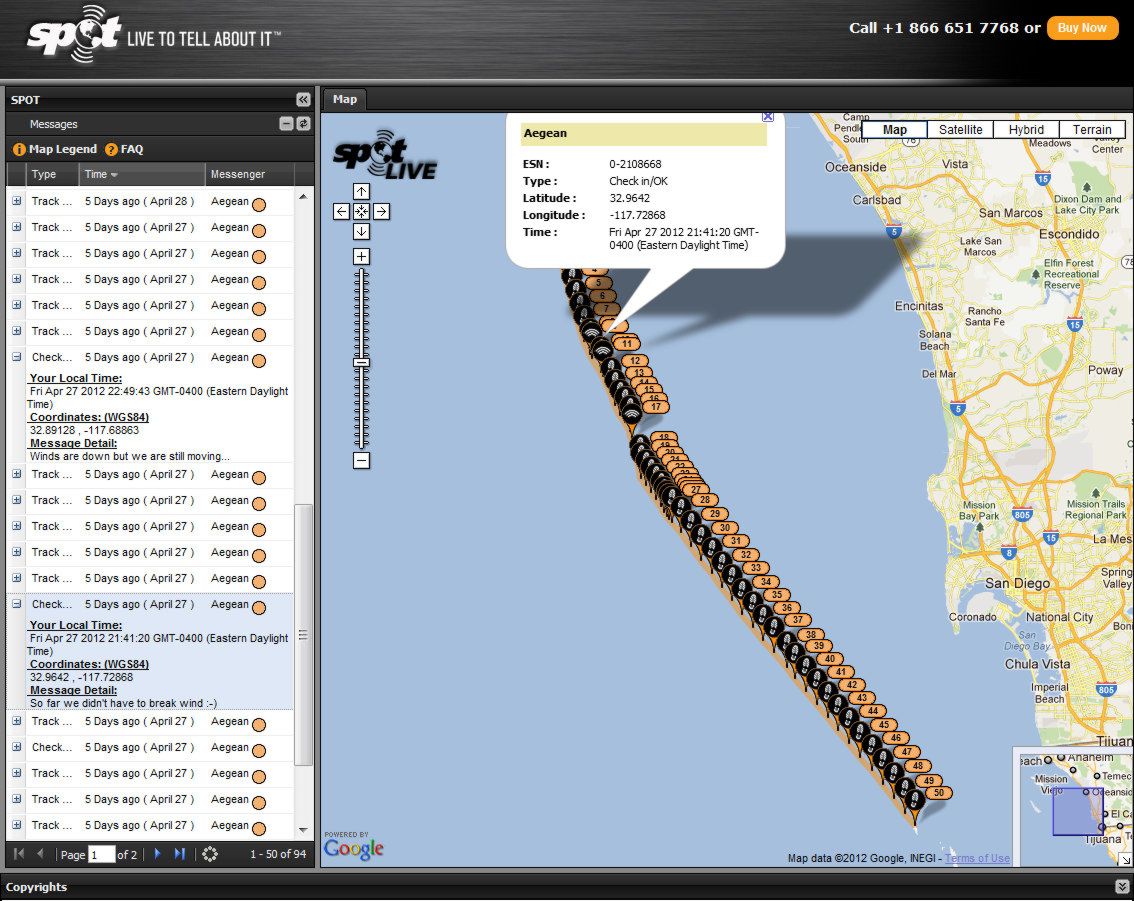Screen dimensions: 1134x901
Task: Minimize the Messages panel
Action: tap(286, 124)
